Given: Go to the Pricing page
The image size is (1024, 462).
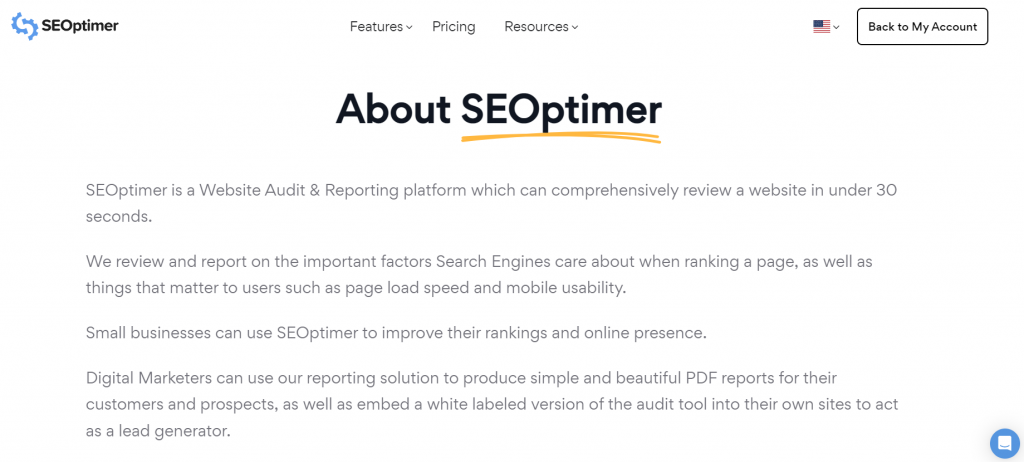Looking at the screenshot, I should 453,27.
